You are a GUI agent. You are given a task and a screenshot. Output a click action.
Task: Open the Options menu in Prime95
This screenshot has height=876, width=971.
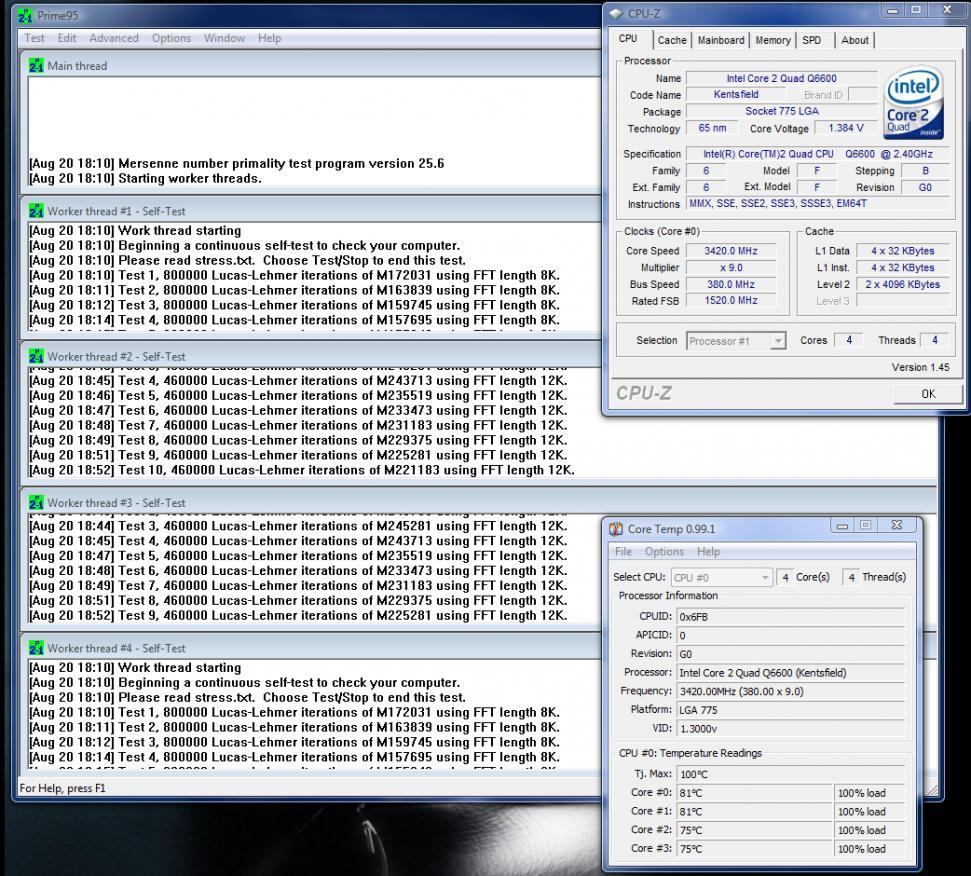tap(172, 38)
